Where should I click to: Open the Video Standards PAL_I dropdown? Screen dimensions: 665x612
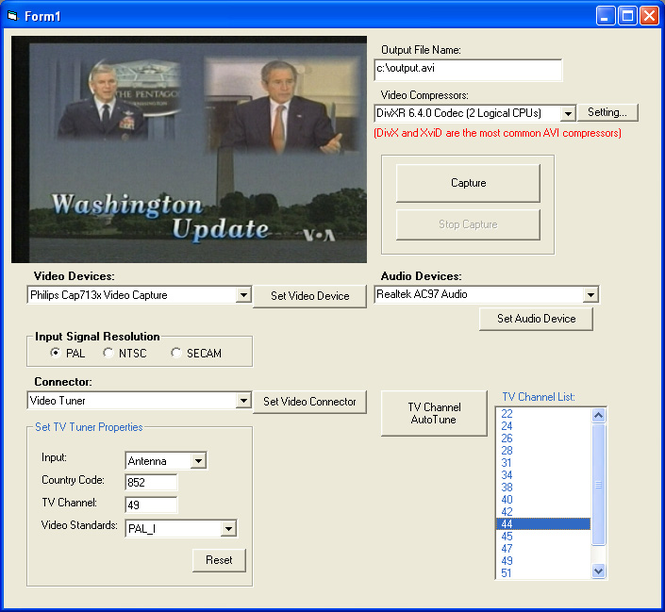(229, 529)
